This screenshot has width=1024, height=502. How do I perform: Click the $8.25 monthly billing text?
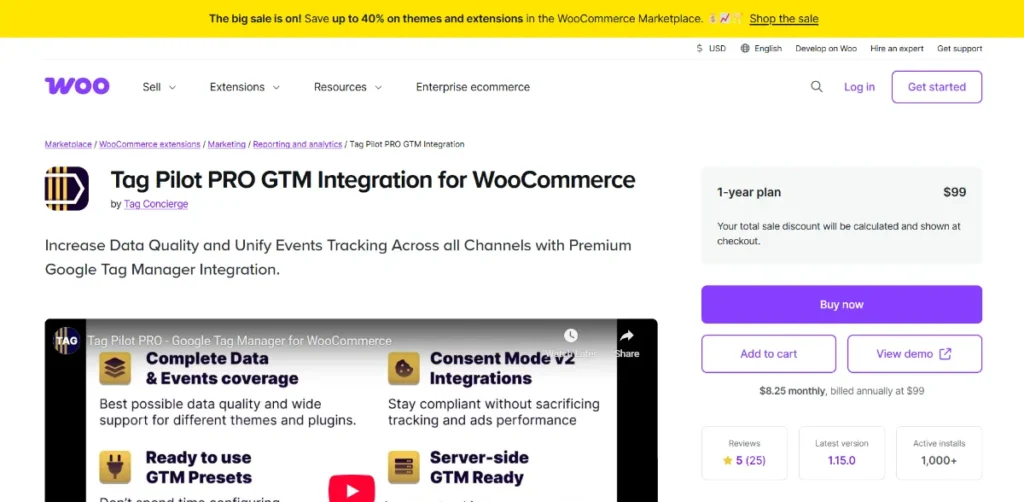842,391
